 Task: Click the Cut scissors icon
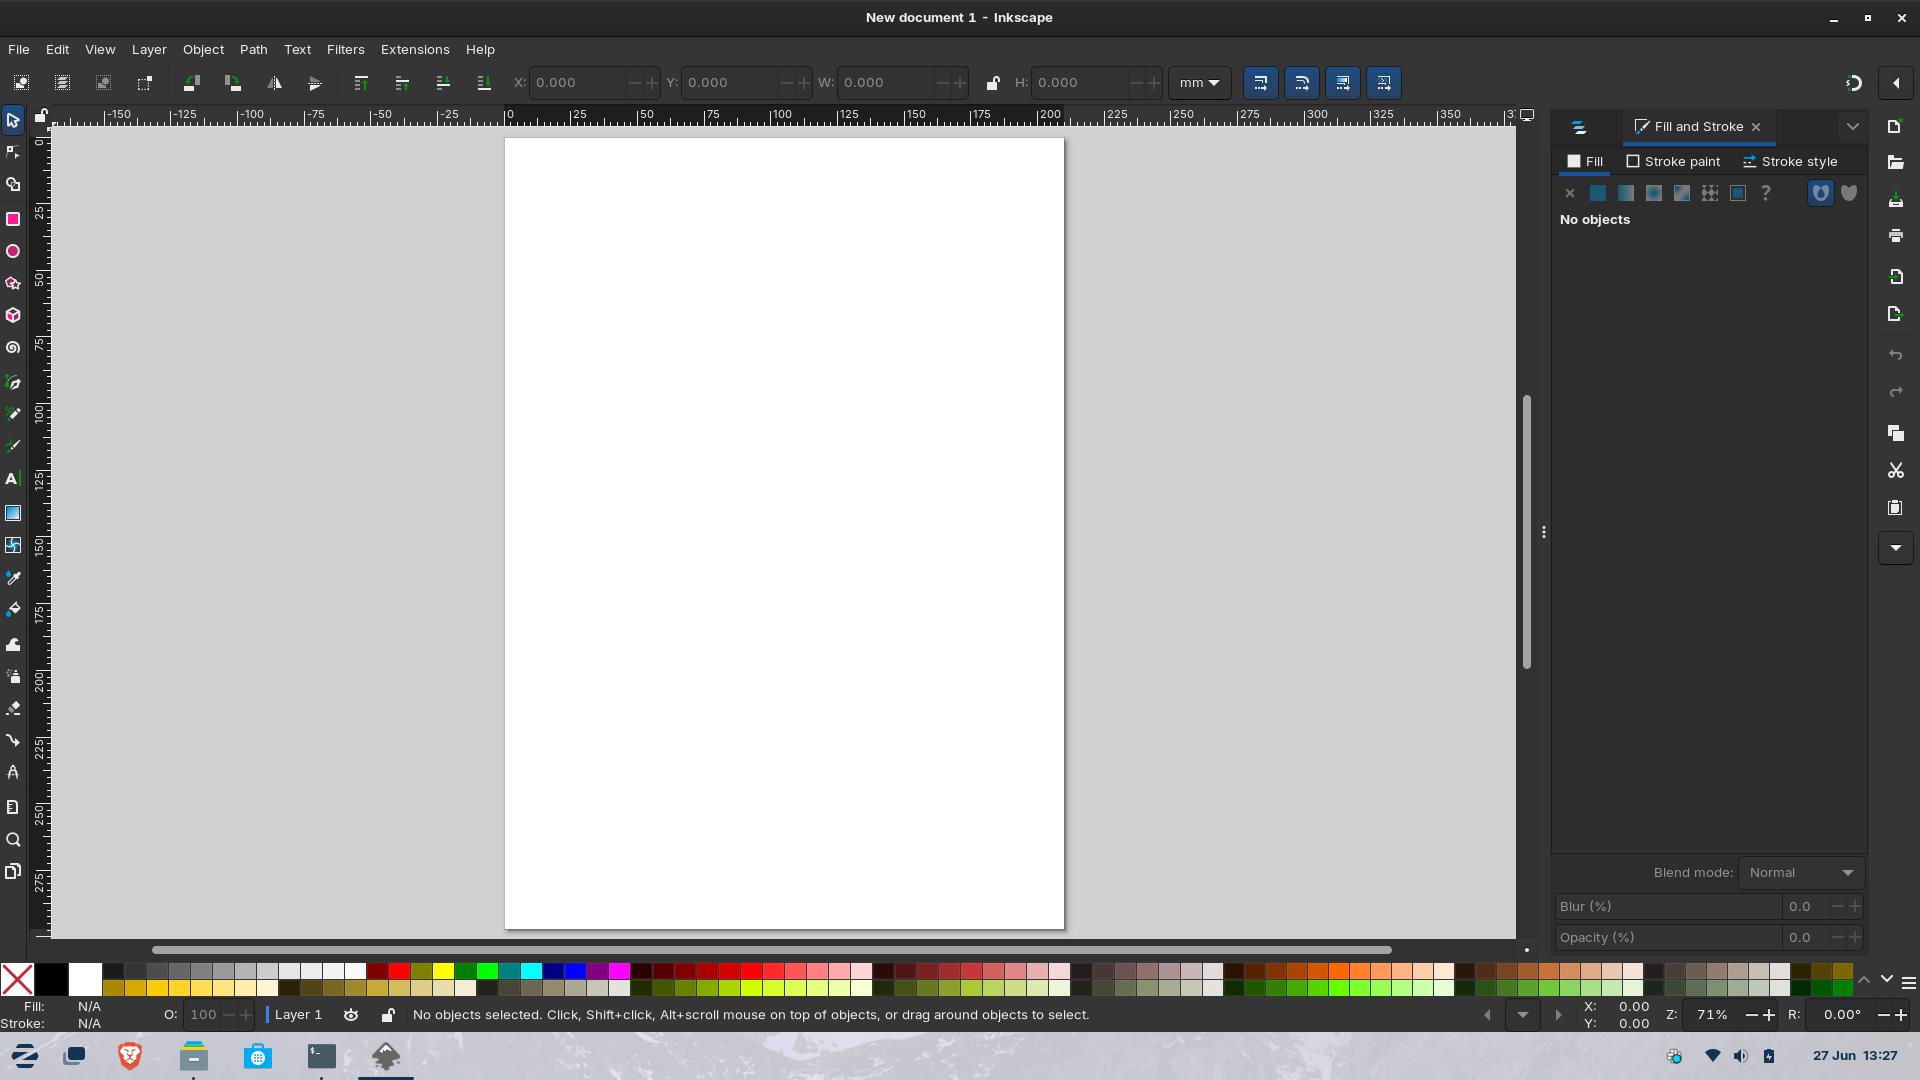pyautogui.click(x=1895, y=470)
